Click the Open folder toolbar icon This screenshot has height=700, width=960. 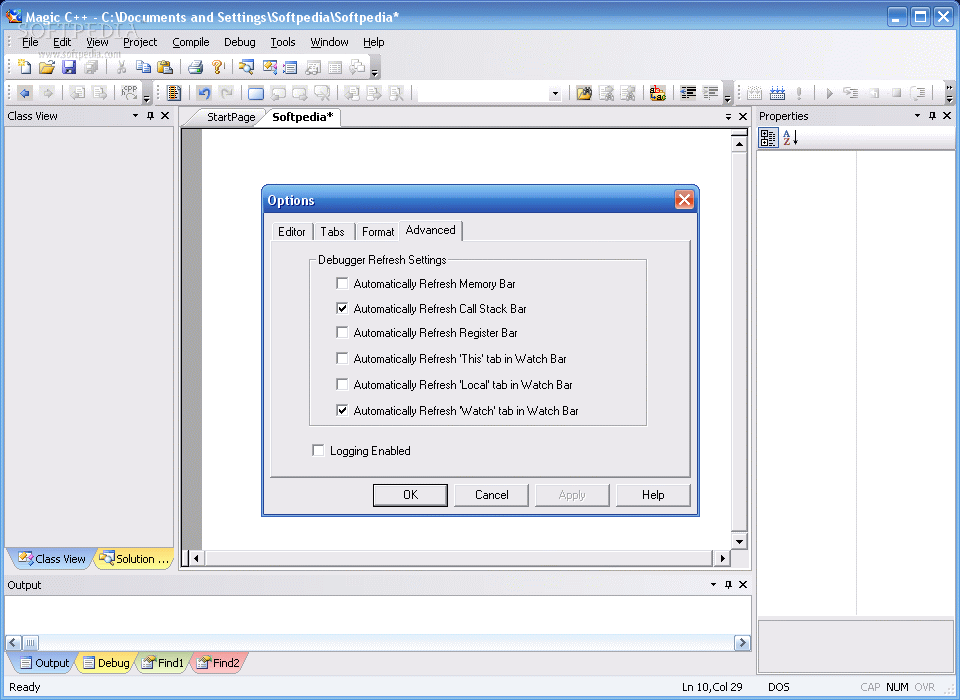pos(47,67)
